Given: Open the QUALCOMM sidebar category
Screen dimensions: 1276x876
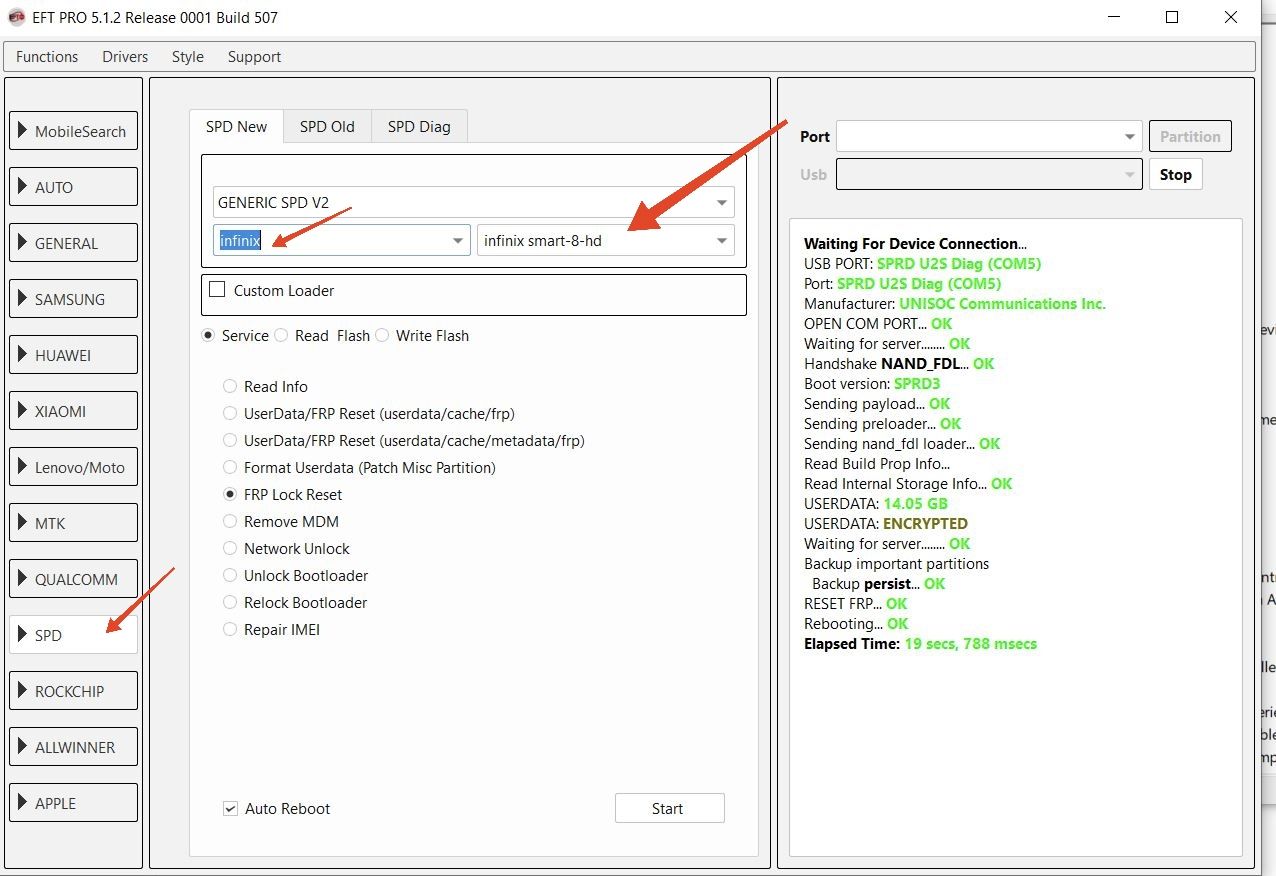Looking at the screenshot, I should [73, 579].
